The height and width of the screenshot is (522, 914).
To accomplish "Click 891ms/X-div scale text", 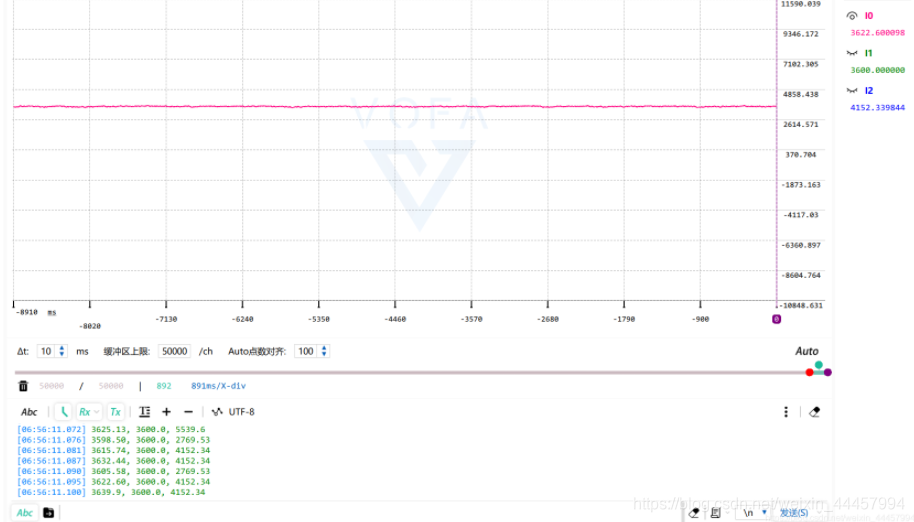I will [x=219, y=386].
